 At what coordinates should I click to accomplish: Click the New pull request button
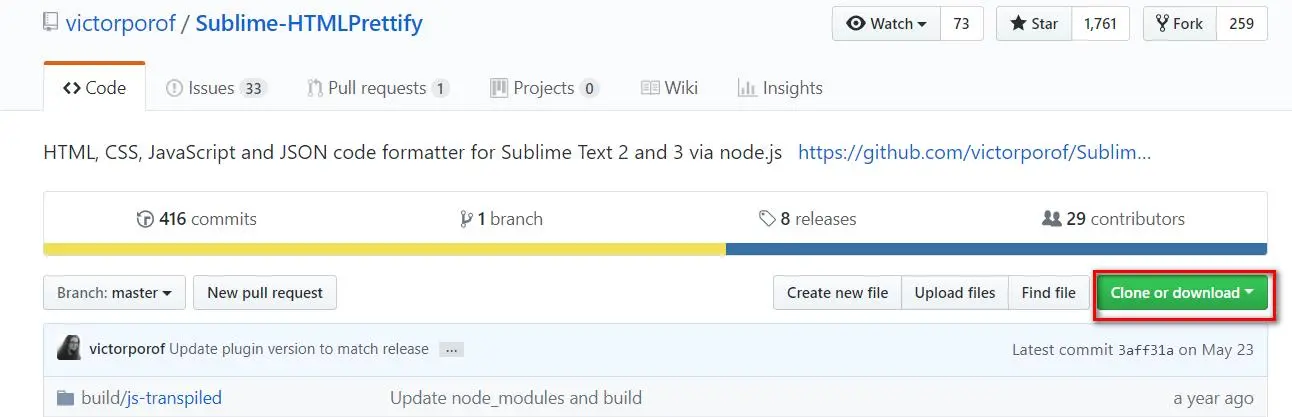click(x=265, y=293)
